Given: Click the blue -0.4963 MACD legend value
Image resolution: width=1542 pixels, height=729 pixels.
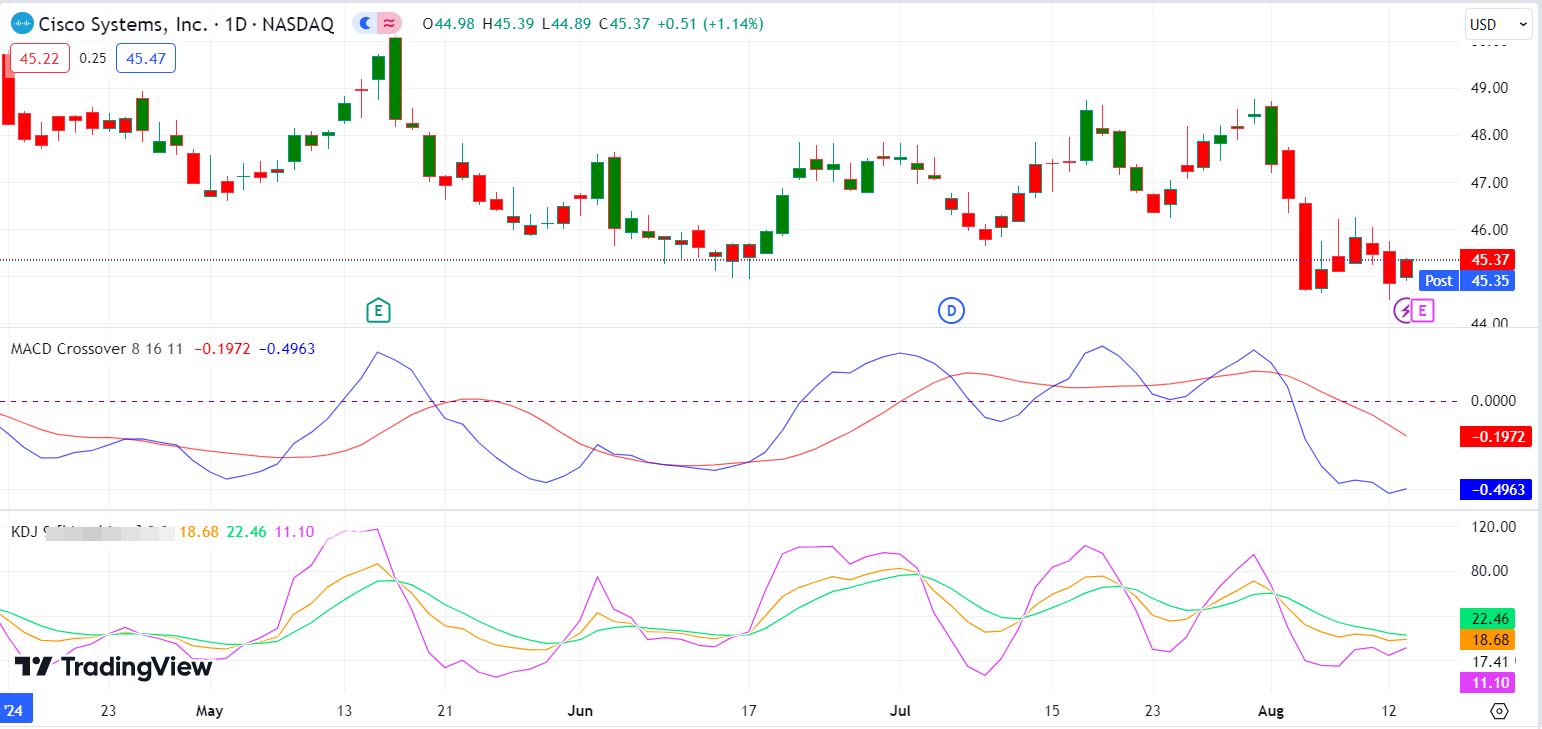Looking at the screenshot, I should point(287,348).
